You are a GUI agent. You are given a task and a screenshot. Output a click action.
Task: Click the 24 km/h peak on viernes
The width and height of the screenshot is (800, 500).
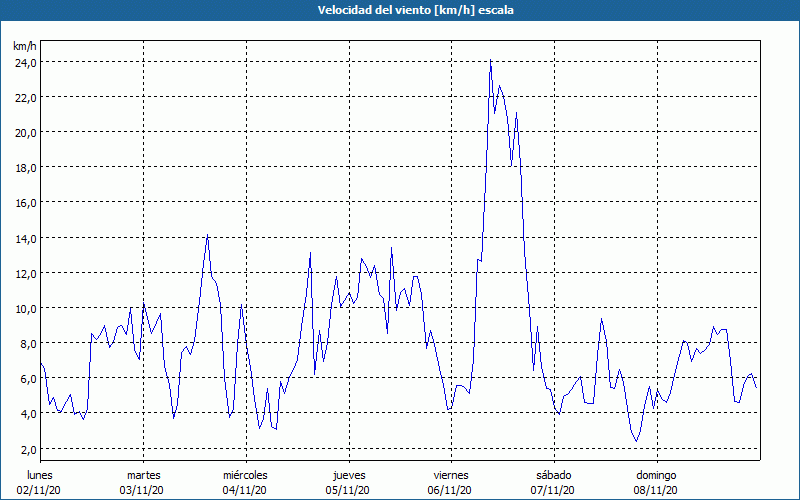[490, 60]
